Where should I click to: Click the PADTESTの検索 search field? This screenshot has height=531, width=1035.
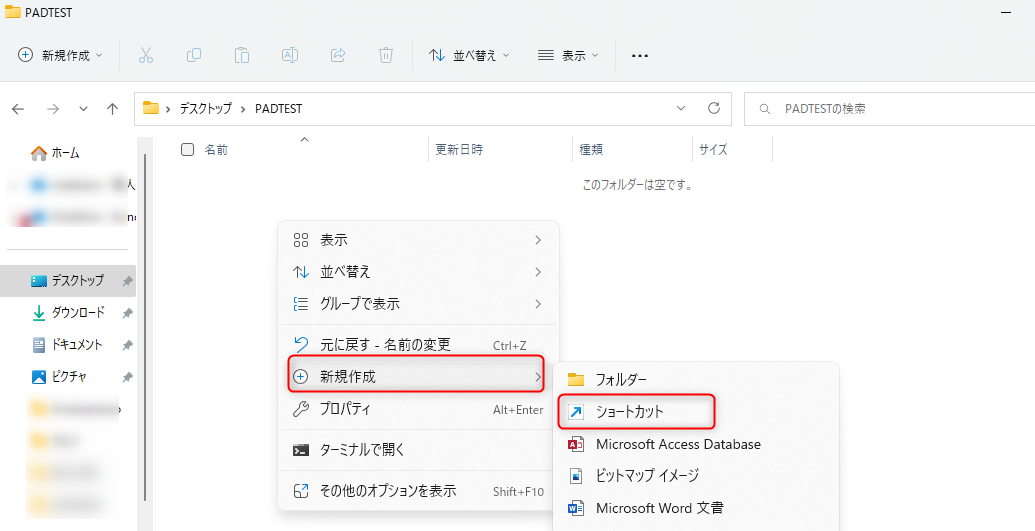[889, 109]
